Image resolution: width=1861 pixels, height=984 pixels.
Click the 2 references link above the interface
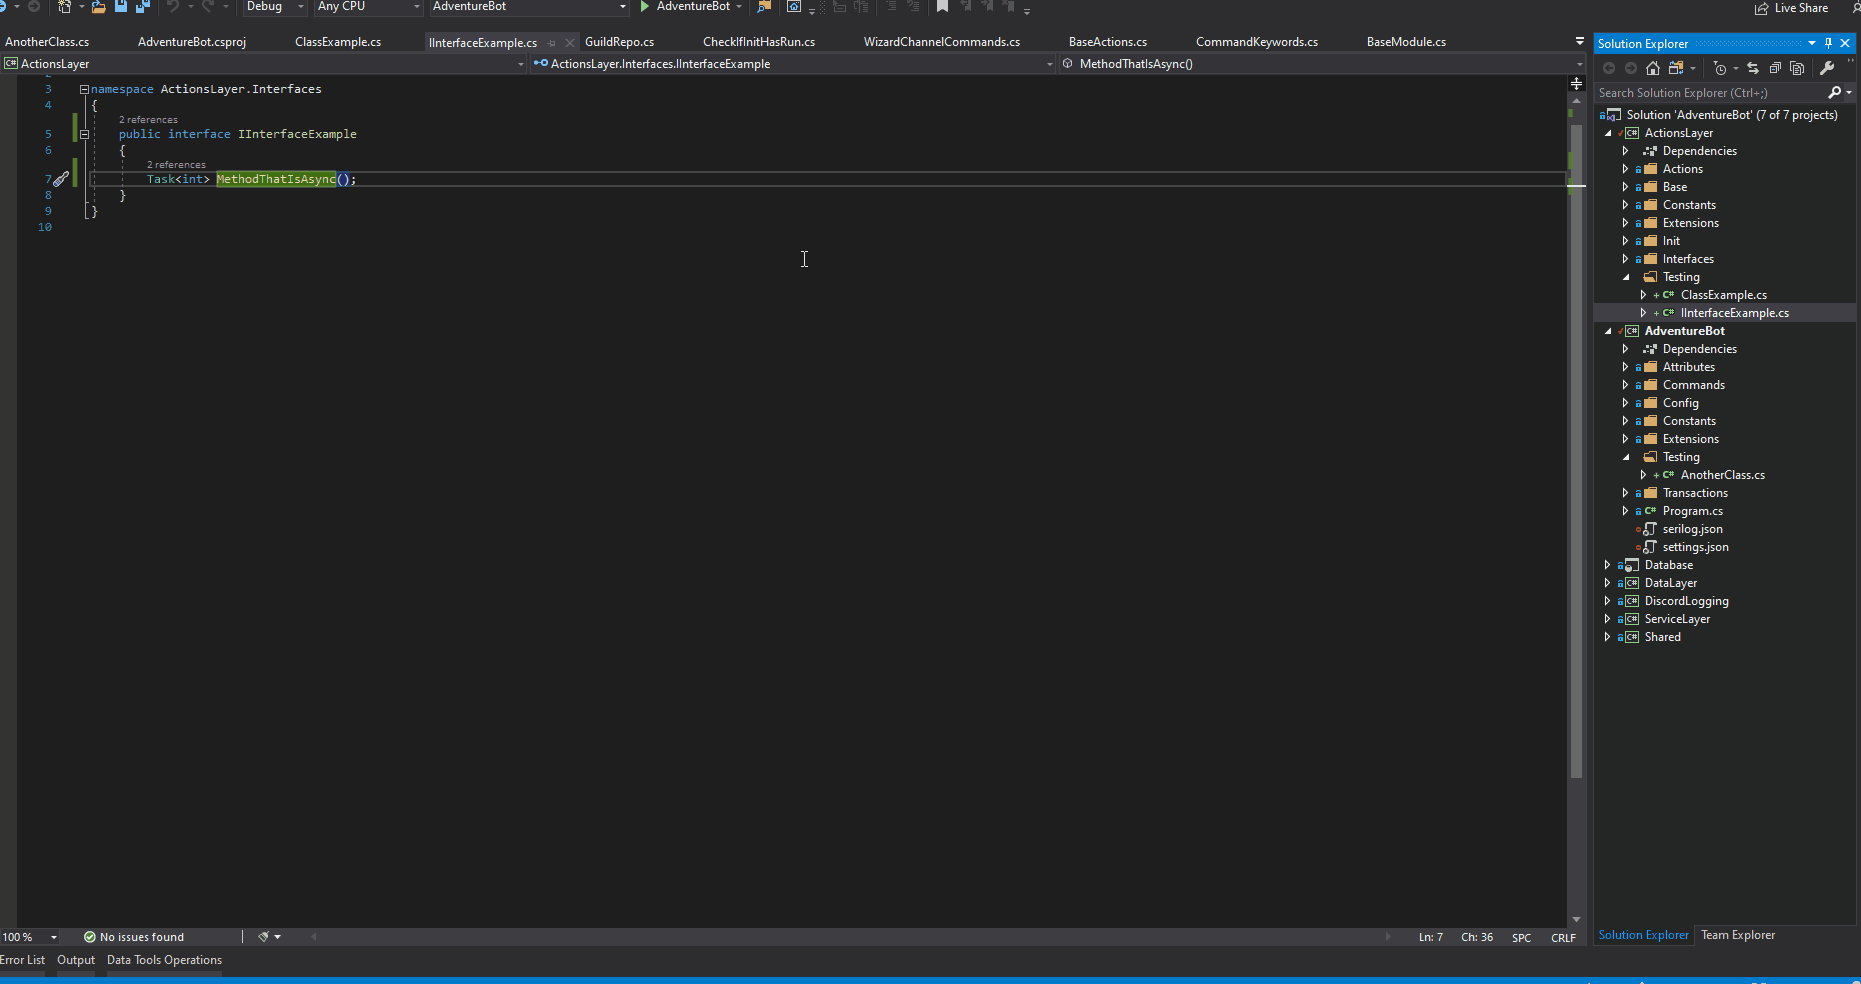148,119
